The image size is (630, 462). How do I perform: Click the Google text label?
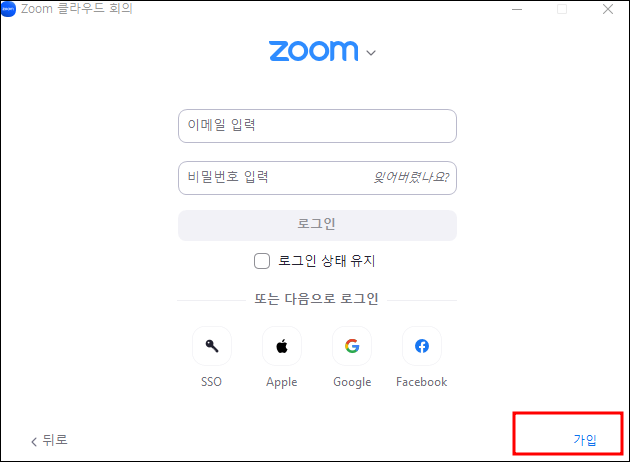pos(352,382)
